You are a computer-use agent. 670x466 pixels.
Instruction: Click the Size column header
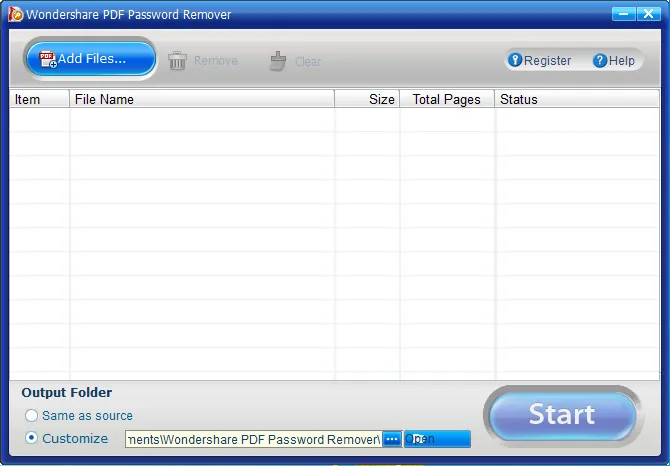click(x=367, y=99)
